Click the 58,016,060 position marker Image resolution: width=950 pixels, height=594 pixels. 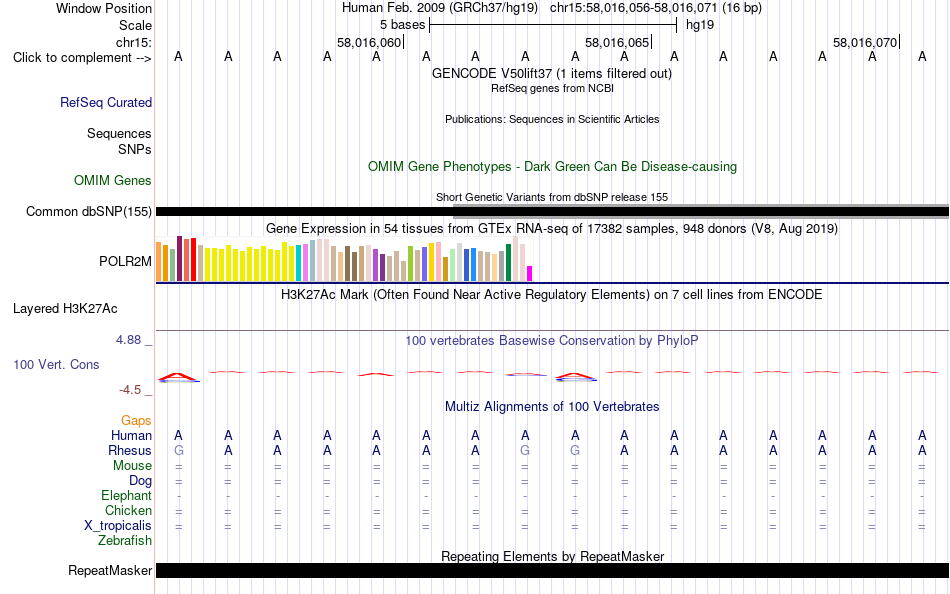[369, 42]
